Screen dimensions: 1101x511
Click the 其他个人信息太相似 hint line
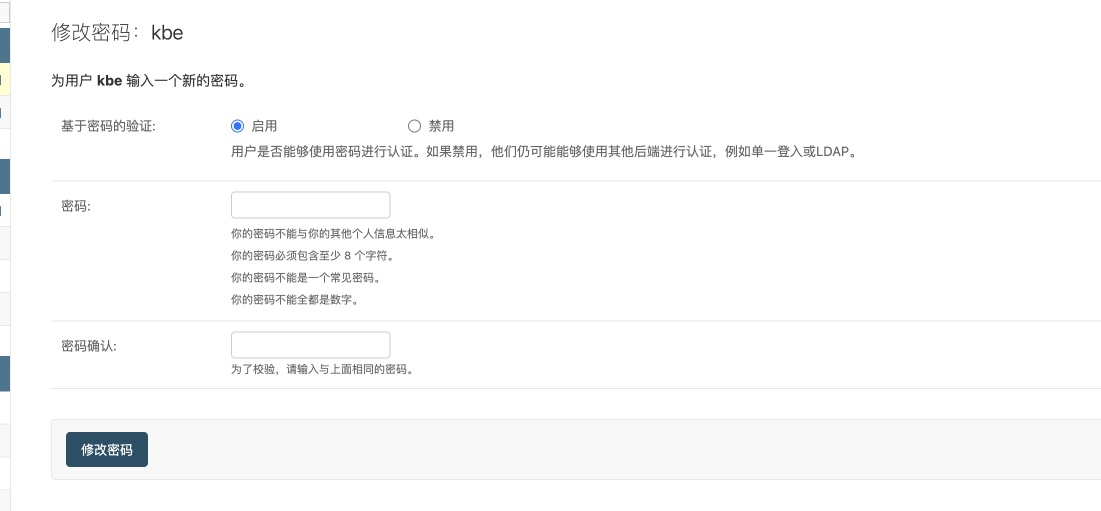click(332, 233)
